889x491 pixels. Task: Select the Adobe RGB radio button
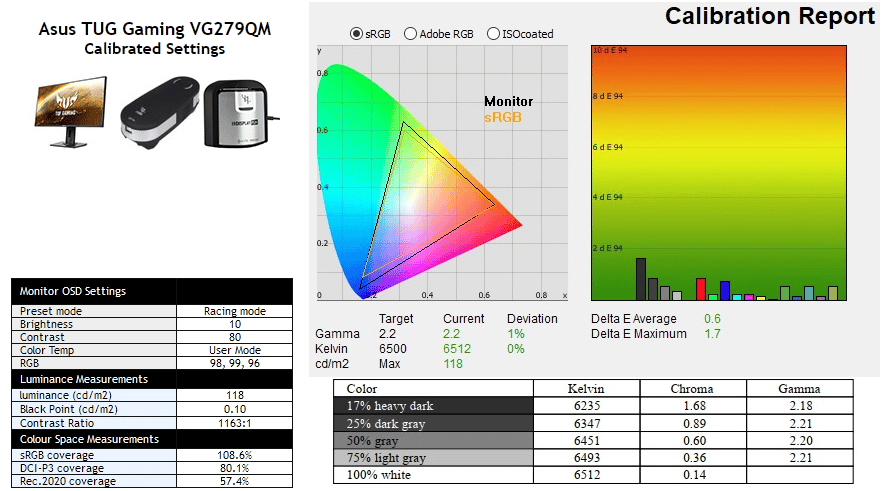point(410,34)
